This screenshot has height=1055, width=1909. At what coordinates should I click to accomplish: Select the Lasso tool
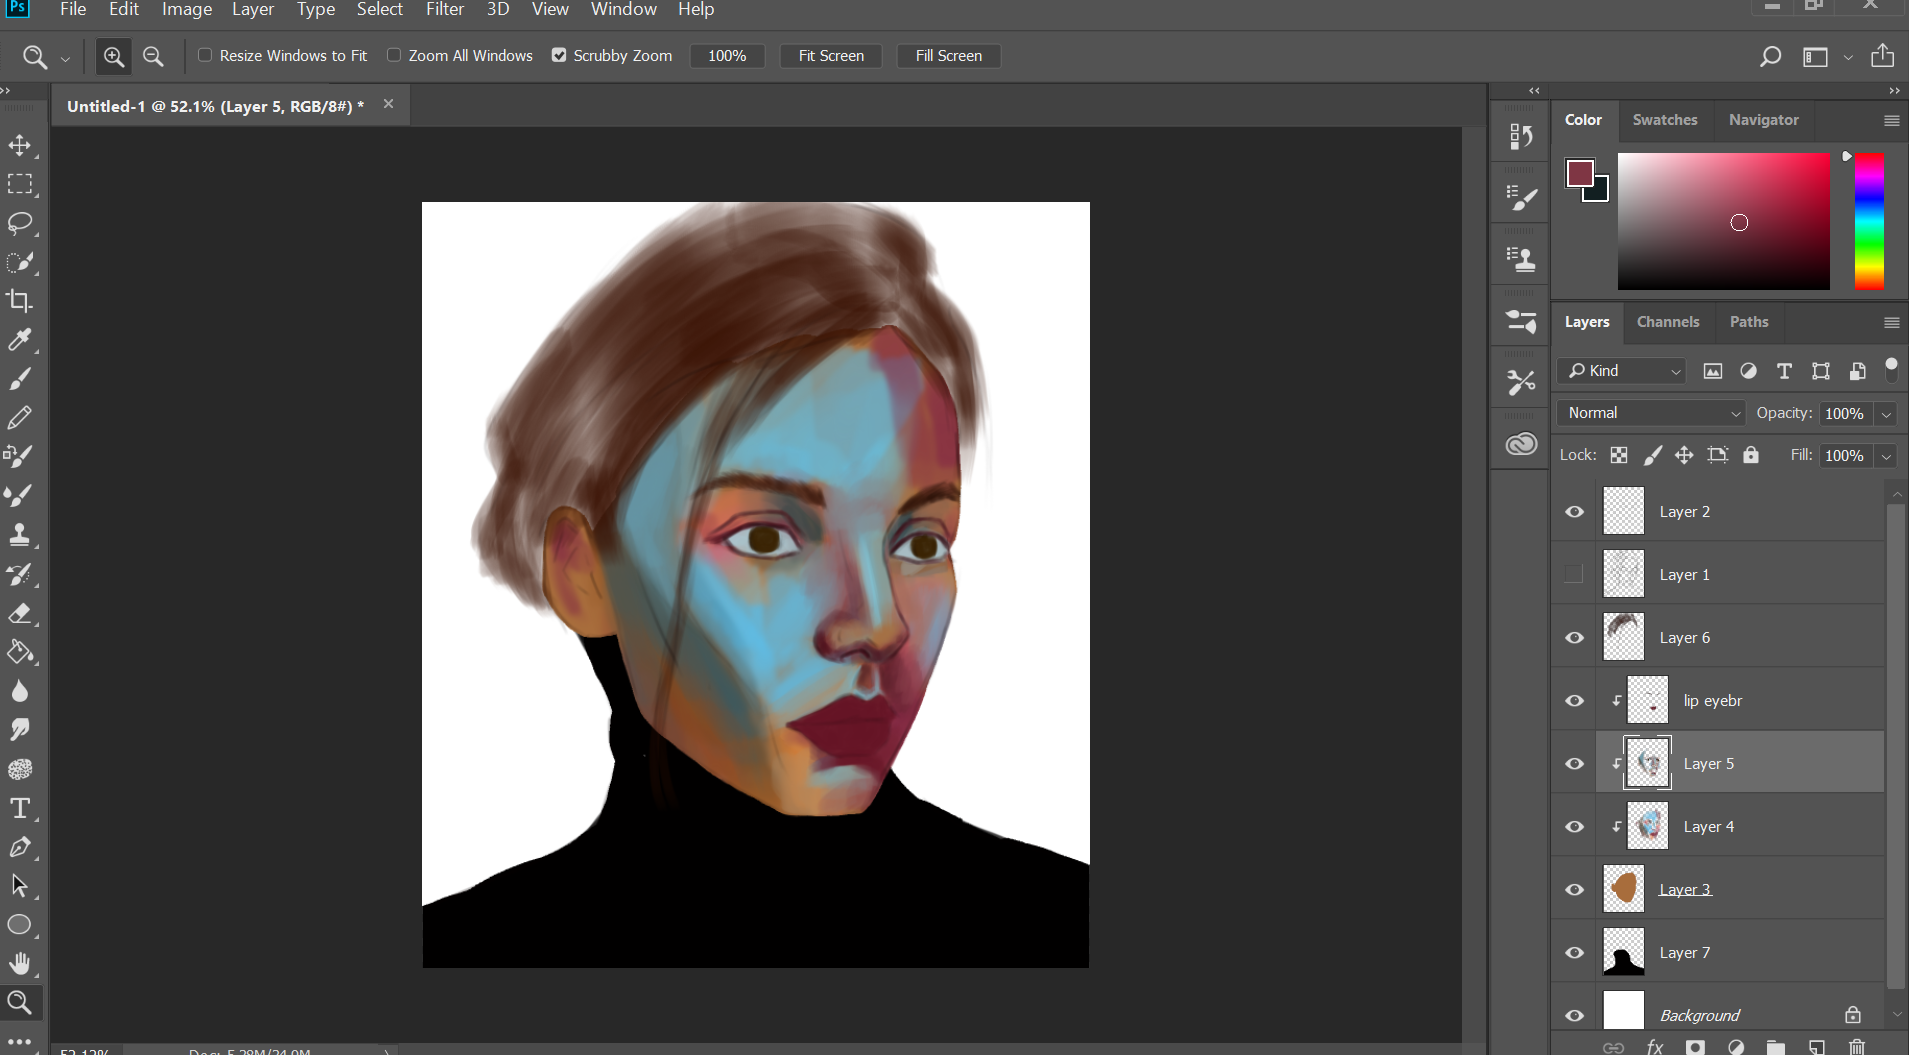20,223
